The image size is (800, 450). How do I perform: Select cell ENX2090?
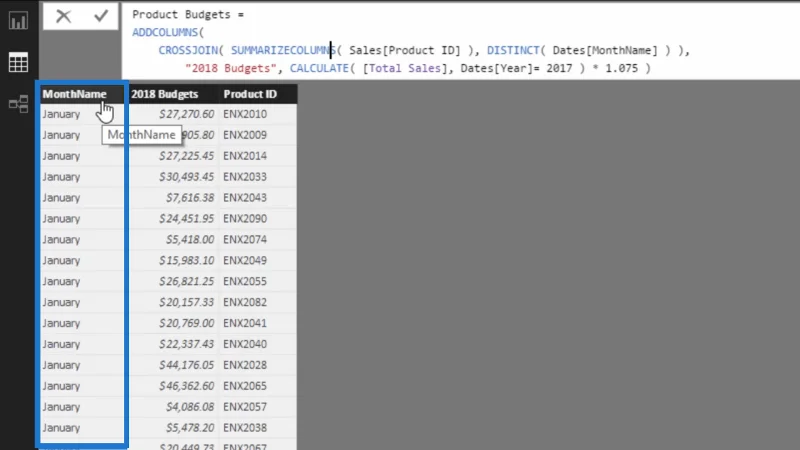pos(245,218)
